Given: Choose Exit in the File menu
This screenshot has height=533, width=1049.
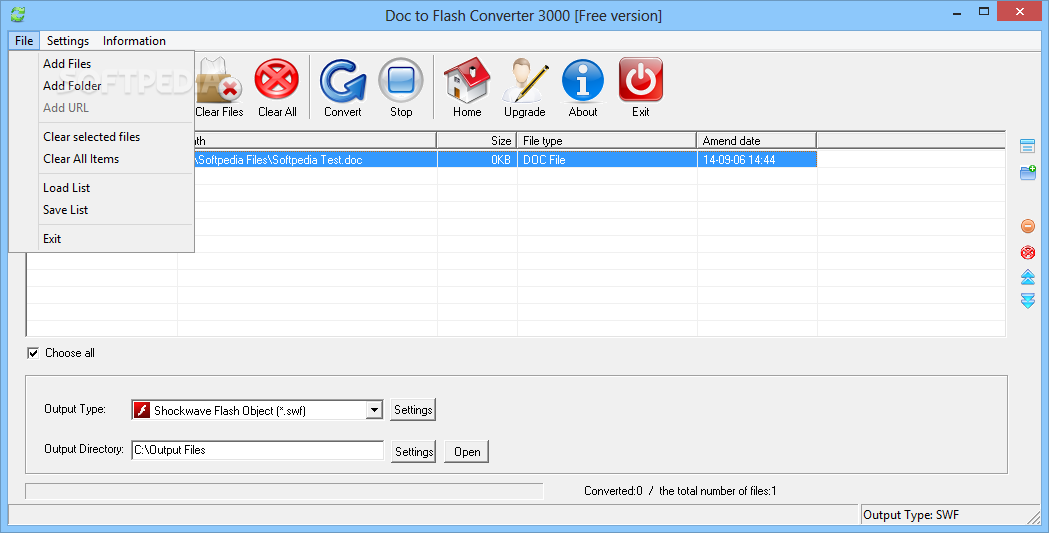Looking at the screenshot, I should [x=52, y=239].
